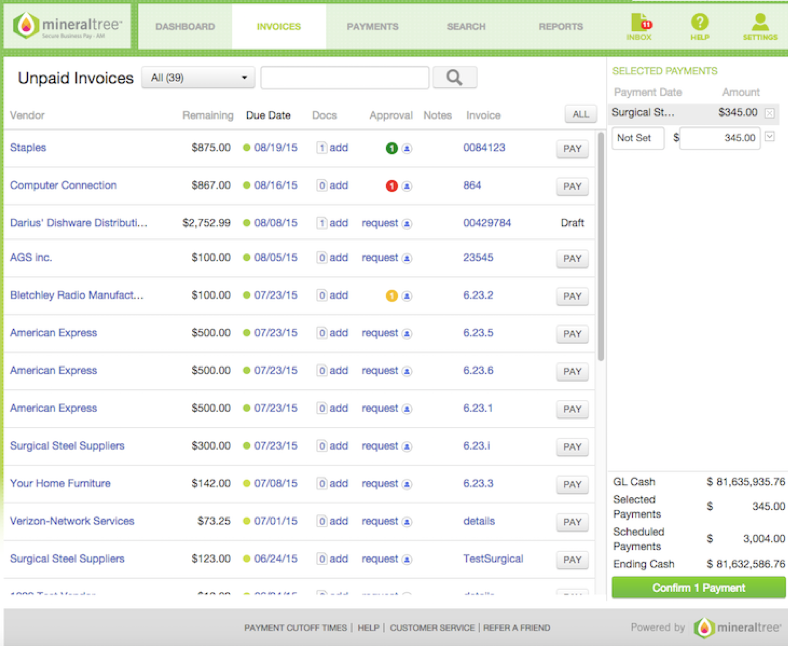Click the mineraltree logo at top left
Viewport: 788px width, 646px height.
pos(67,26)
